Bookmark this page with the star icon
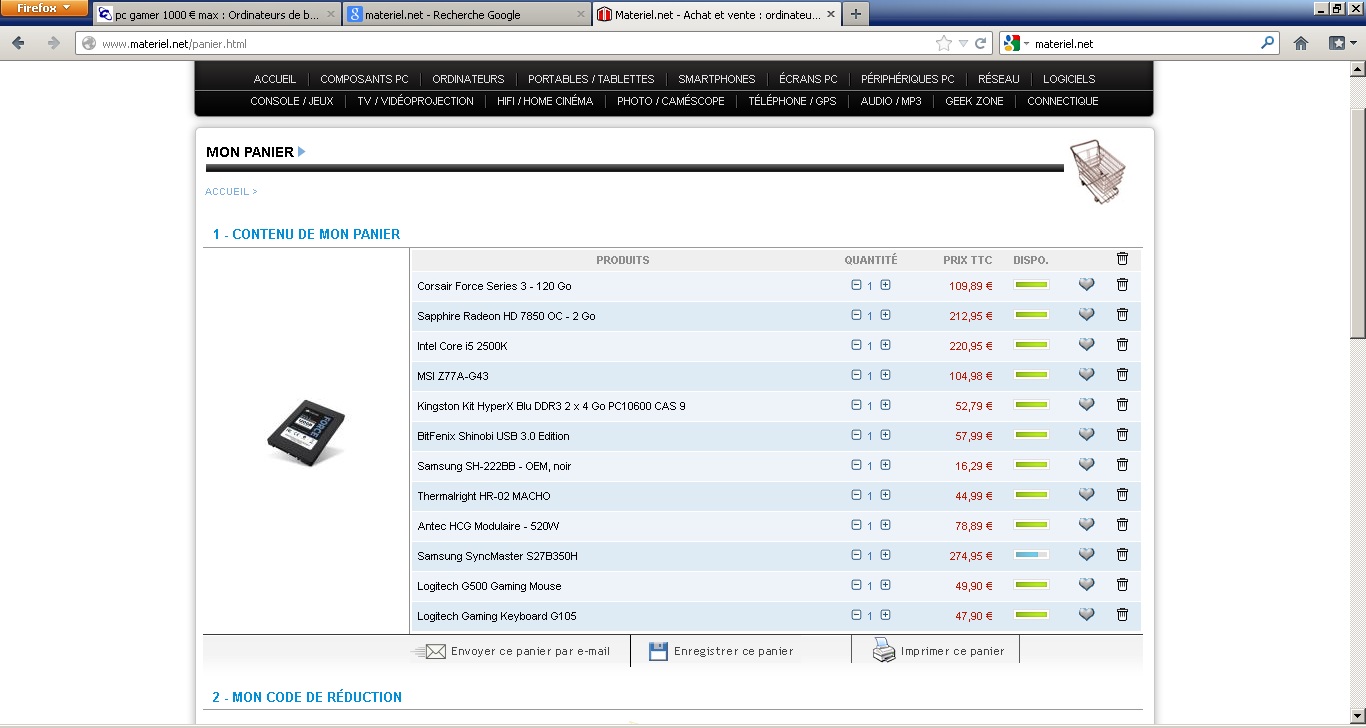This screenshot has width=1366, height=728. [x=943, y=43]
